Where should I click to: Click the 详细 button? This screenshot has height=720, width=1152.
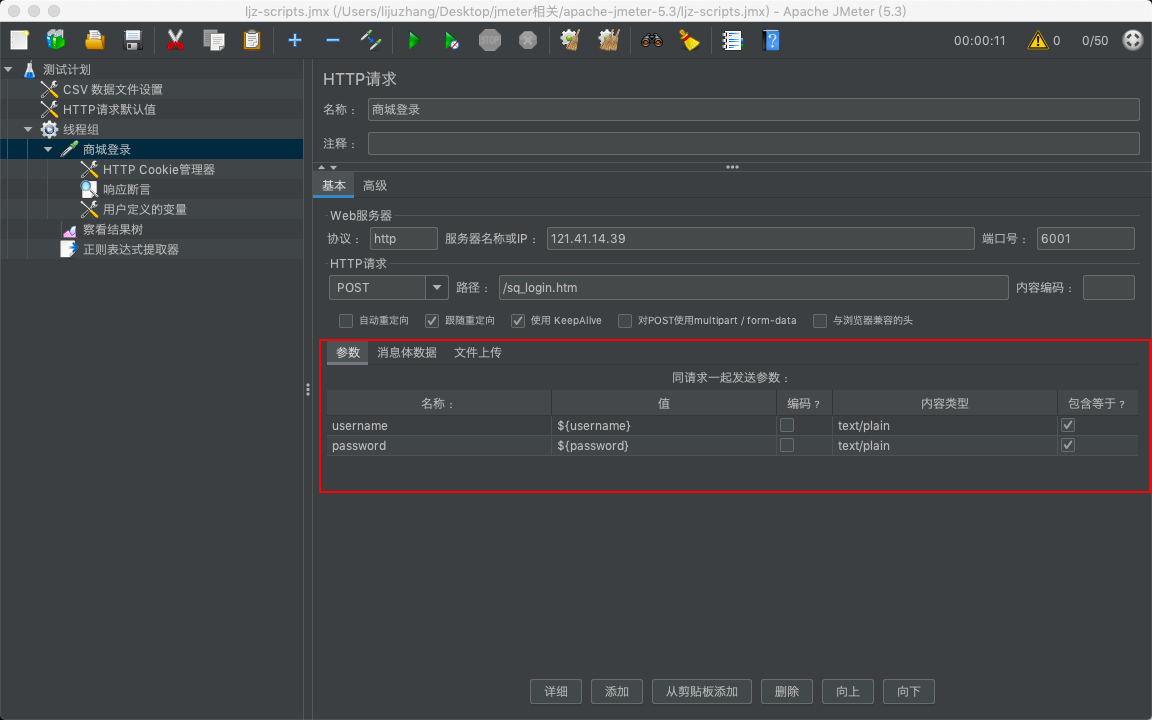point(556,691)
